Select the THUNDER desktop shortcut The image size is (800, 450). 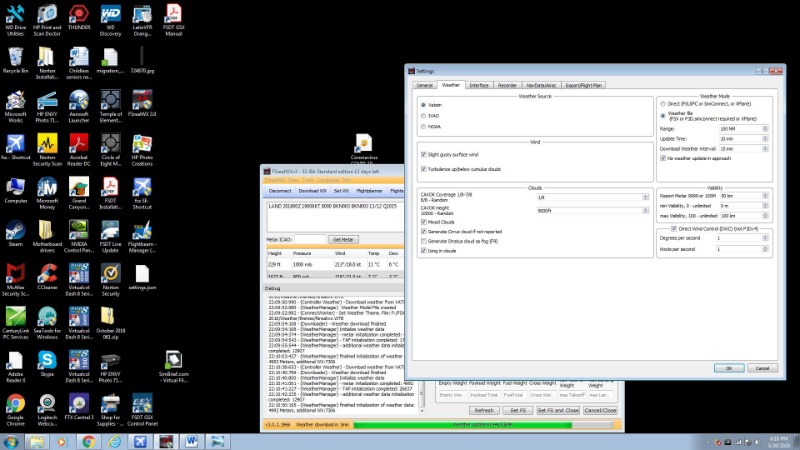pyautogui.click(x=79, y=17)
